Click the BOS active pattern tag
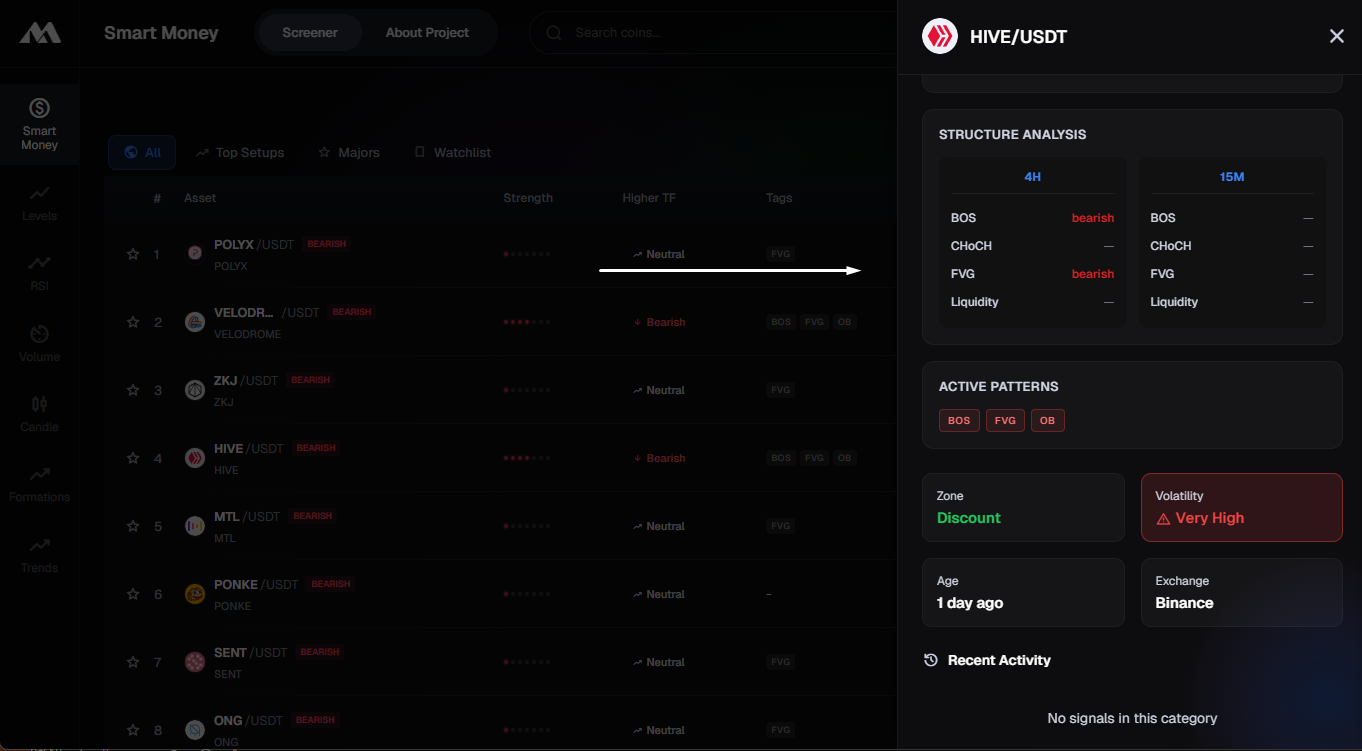 [959, 421]
